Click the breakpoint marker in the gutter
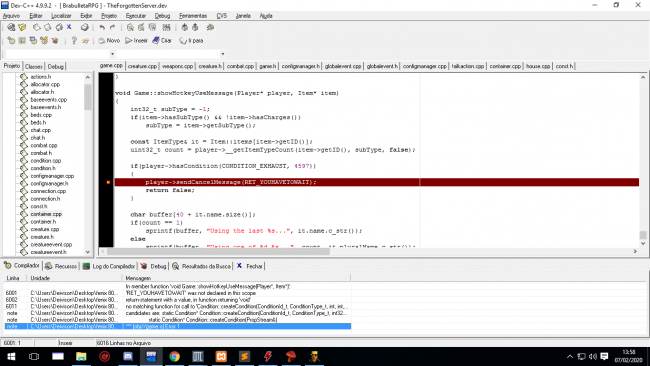 click(x=108, y=182)
